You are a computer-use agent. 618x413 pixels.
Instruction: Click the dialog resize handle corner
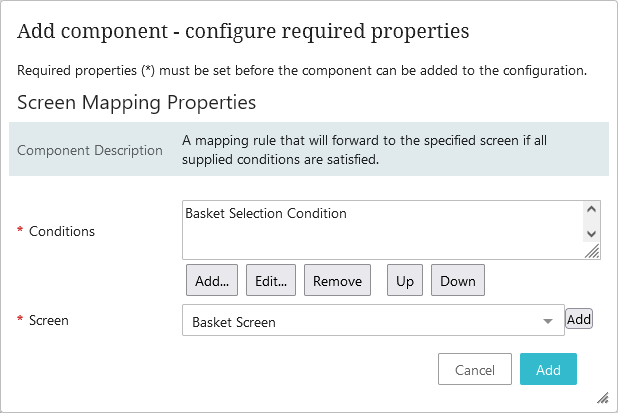point(603,398)
